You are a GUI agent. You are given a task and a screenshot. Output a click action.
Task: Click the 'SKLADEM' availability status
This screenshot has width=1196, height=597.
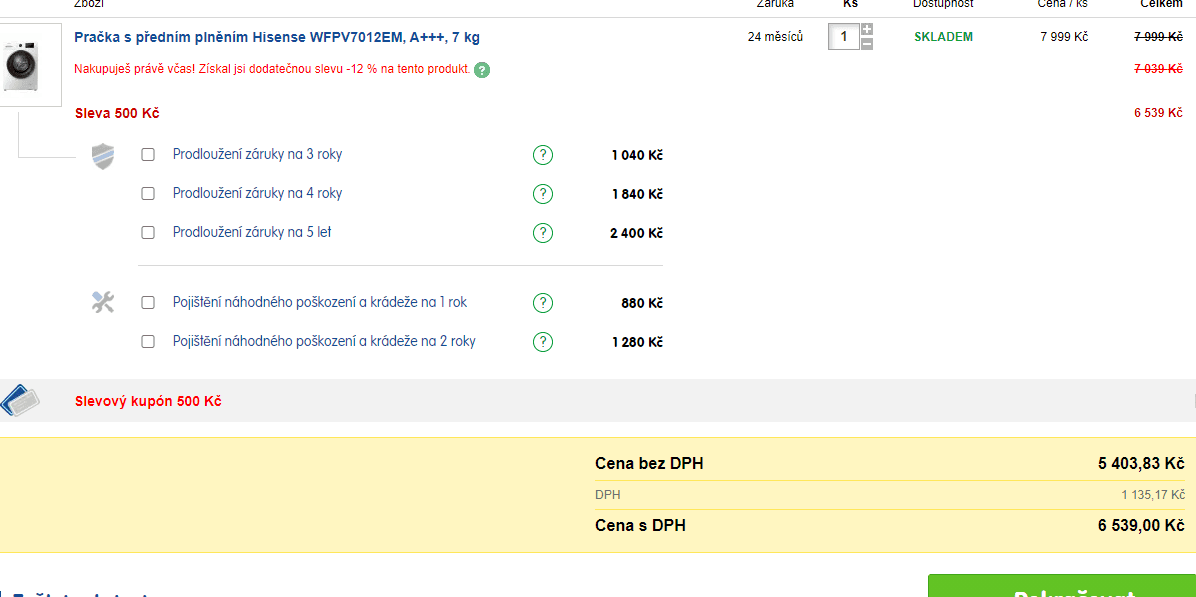tap(944, 37)
